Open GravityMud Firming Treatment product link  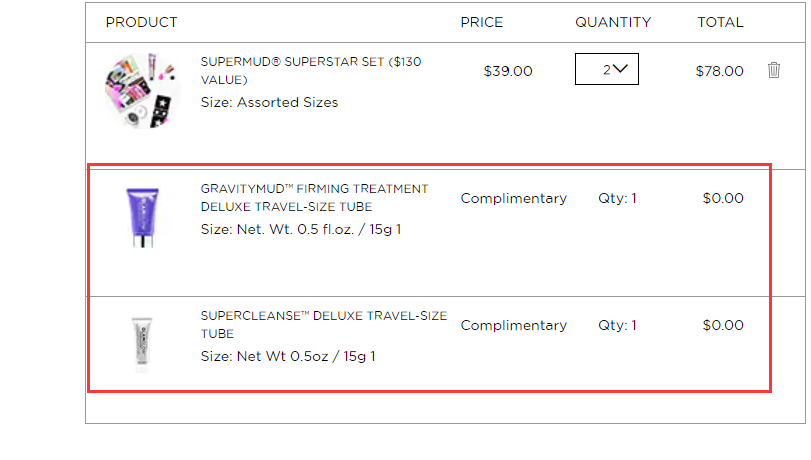pos(314,198)
